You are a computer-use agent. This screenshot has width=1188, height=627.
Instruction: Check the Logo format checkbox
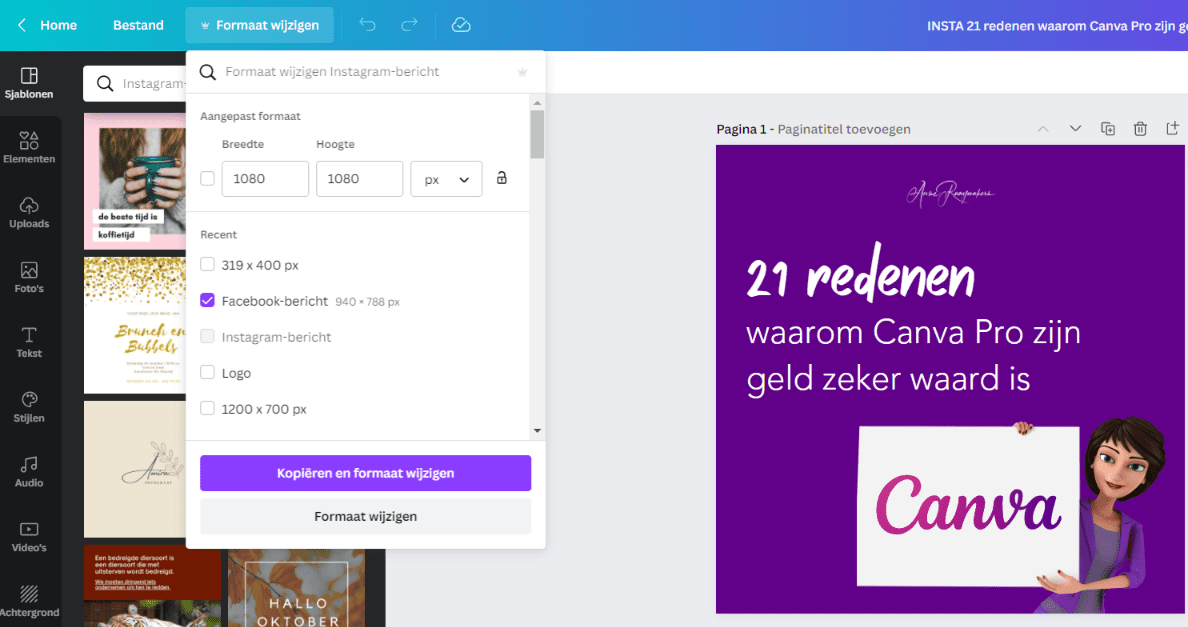208,373
